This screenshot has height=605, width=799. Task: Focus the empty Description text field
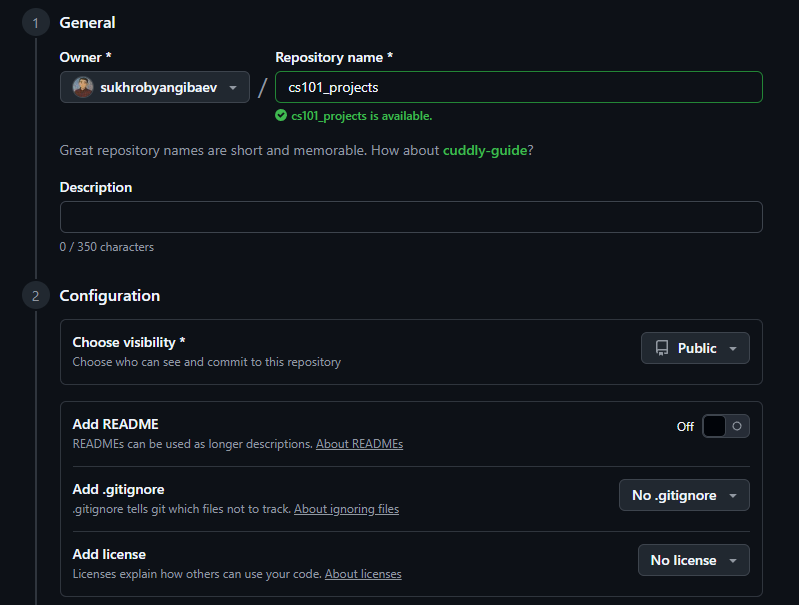coord(411,217)
